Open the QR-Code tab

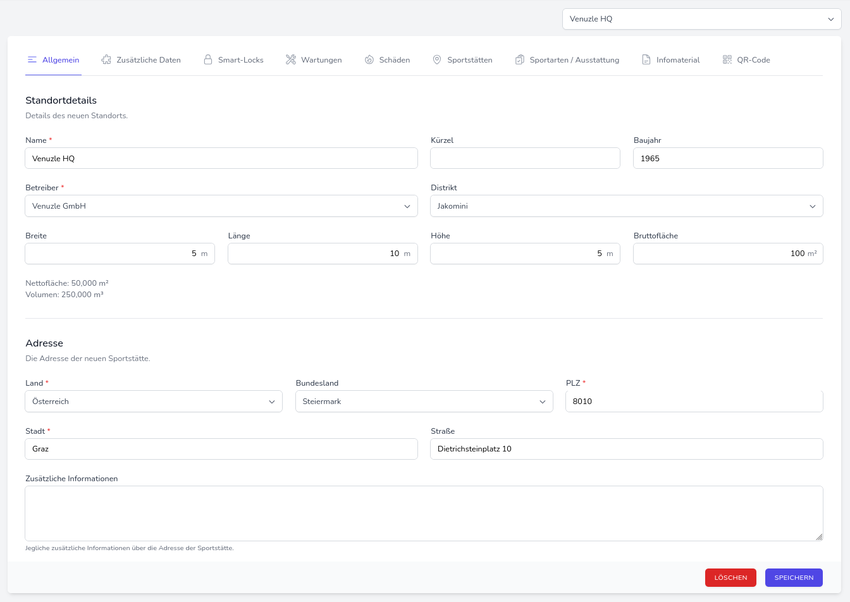pos(746,60)
